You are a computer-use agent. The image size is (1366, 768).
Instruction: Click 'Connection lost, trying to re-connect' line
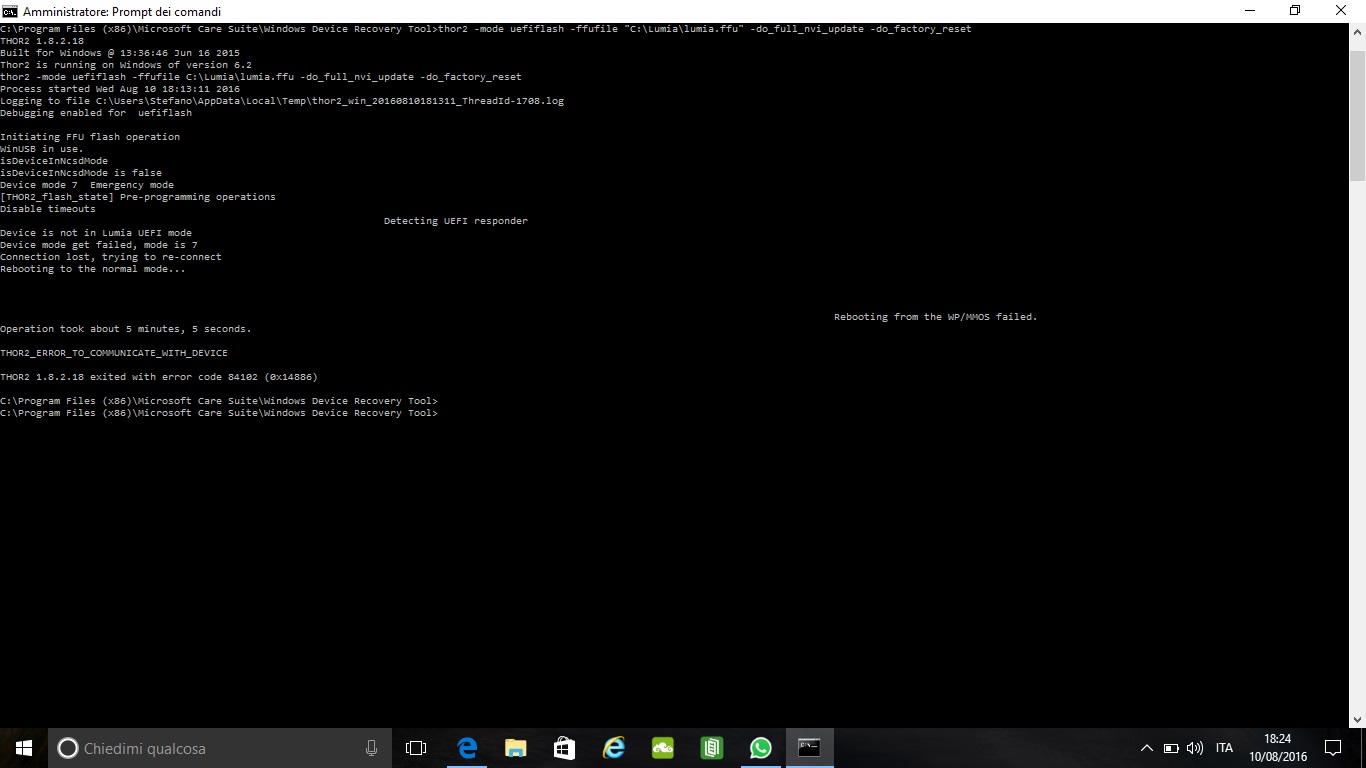111,257
